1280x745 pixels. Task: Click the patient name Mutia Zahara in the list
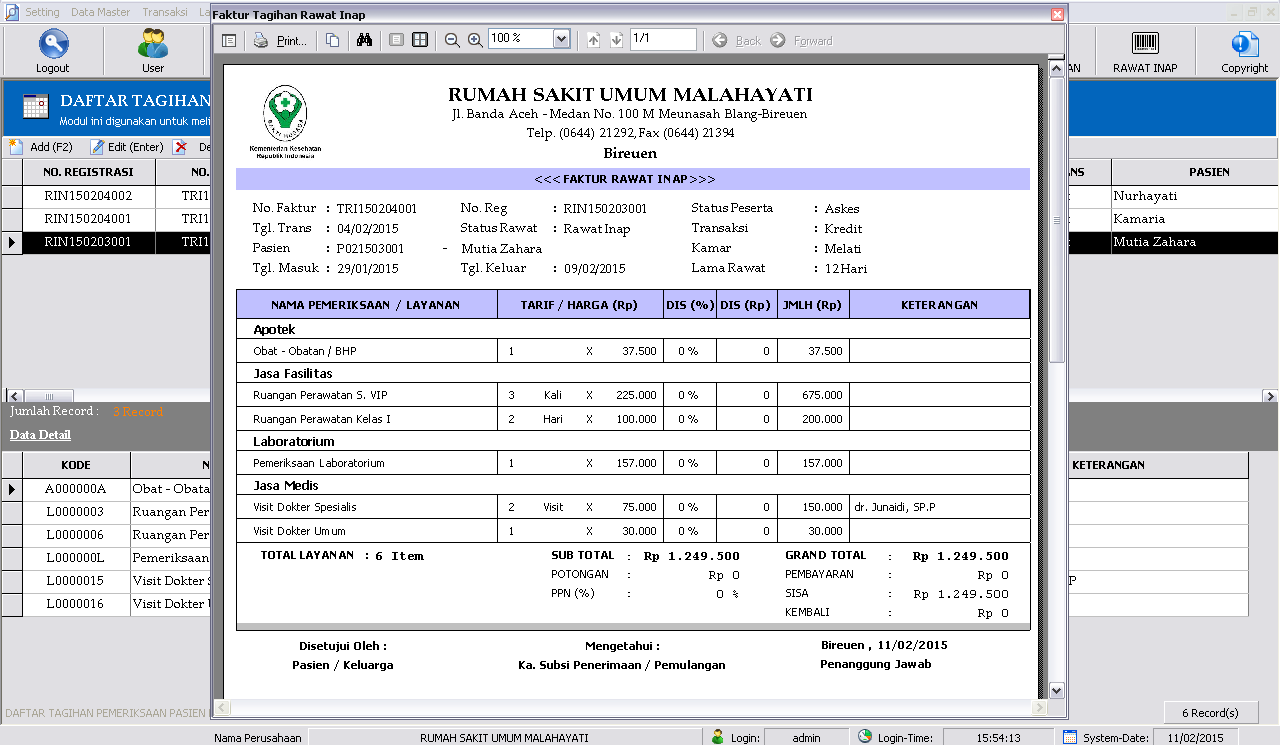1154,242
